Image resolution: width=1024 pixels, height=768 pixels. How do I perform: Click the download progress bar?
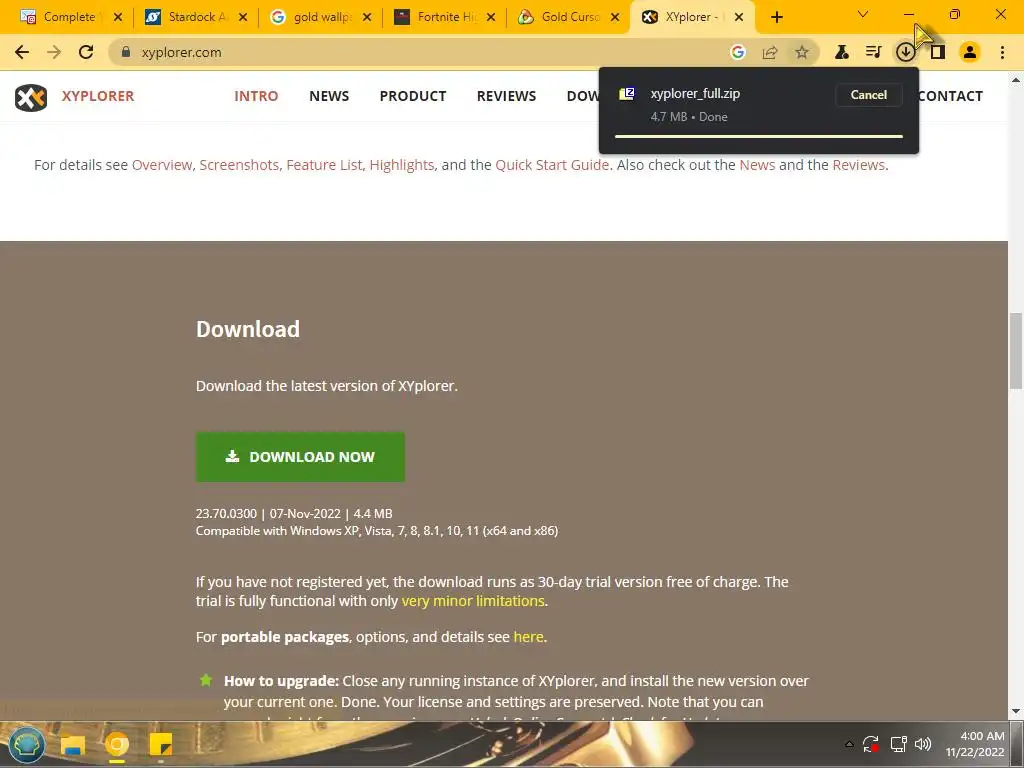click(x=759, y=136)
